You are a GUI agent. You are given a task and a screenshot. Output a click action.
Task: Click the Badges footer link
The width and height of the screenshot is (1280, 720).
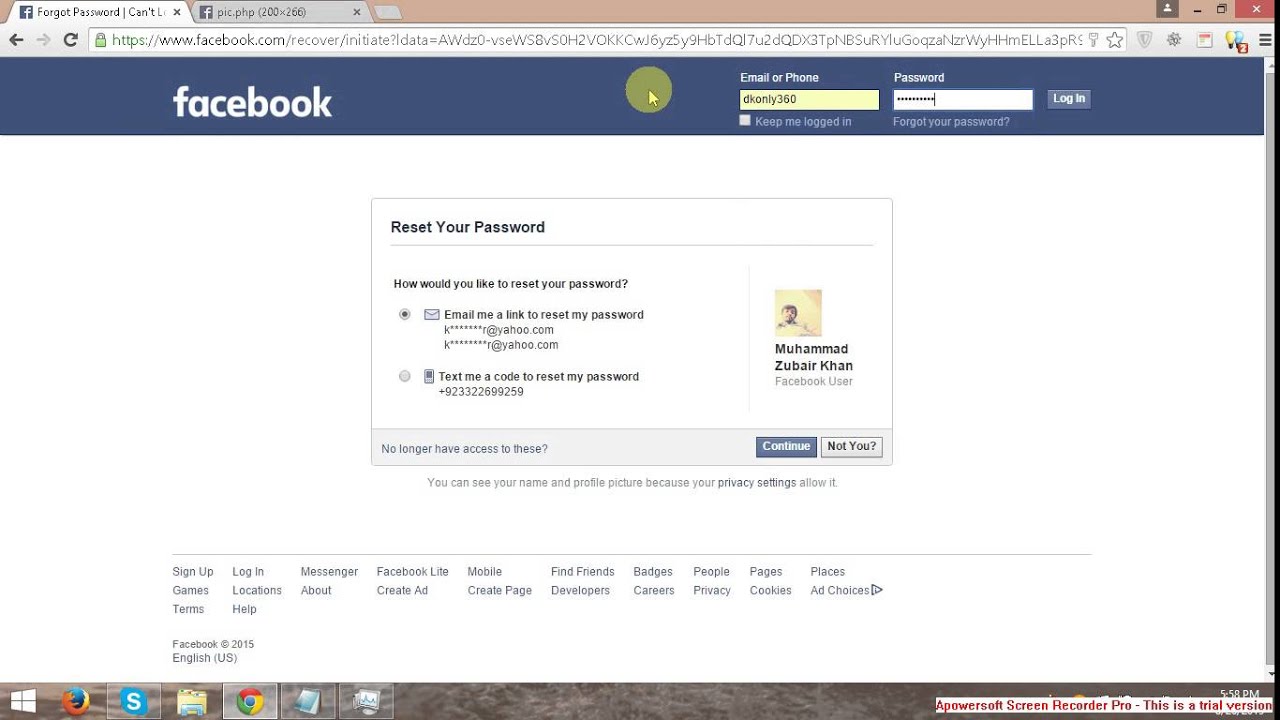click(653, 572)
